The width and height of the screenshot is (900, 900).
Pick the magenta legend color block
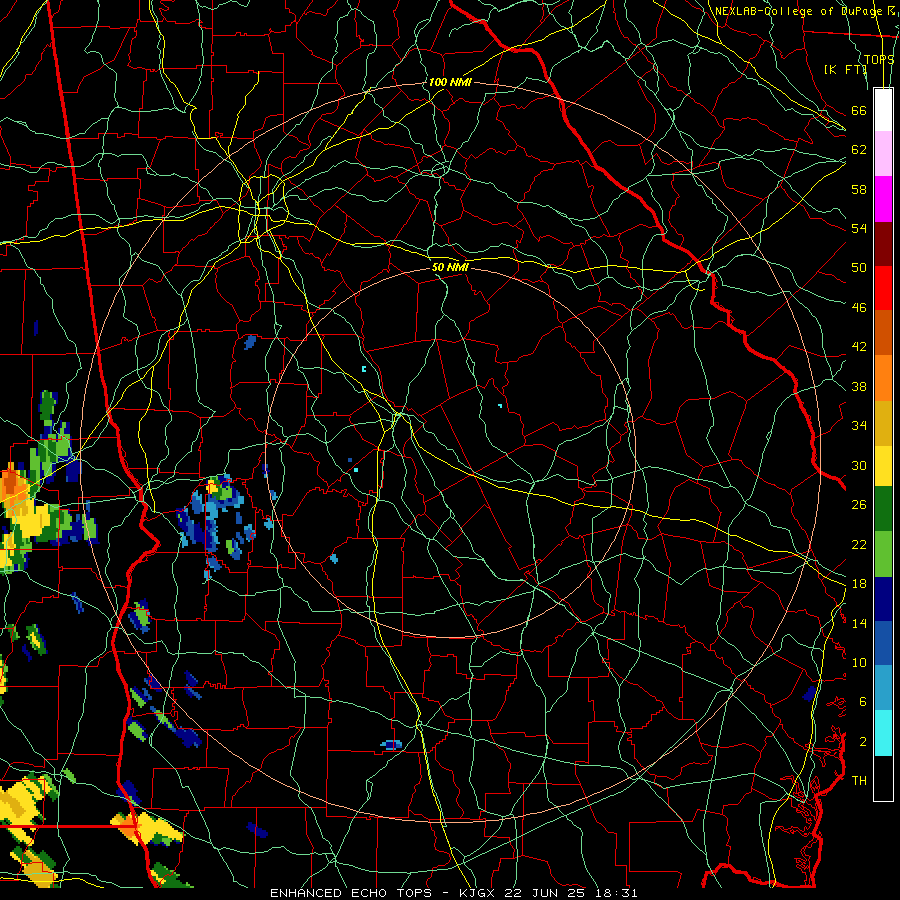(x=883, y=199)
